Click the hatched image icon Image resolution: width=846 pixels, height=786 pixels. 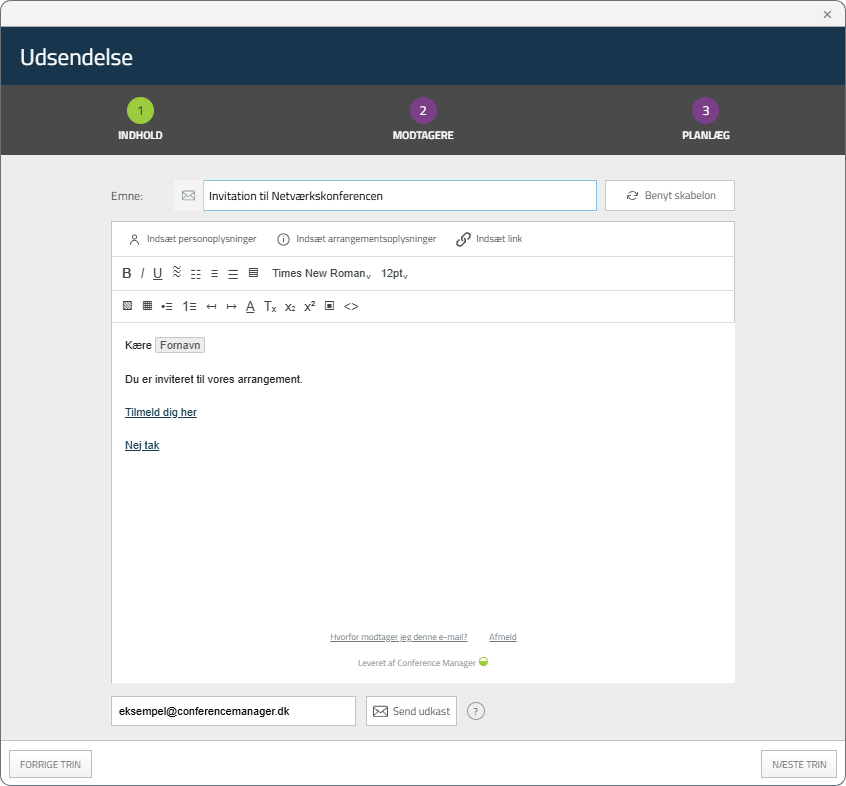tap(127, 306)
